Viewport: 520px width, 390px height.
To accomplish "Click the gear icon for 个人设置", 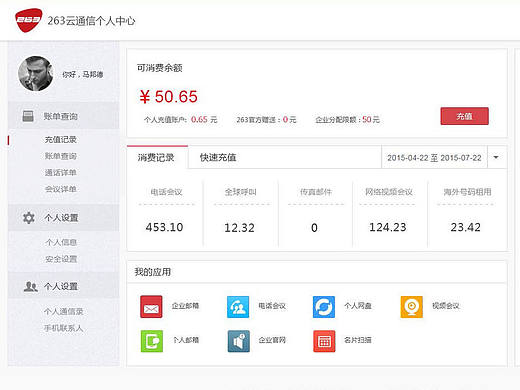I will [x=29, y=218].
